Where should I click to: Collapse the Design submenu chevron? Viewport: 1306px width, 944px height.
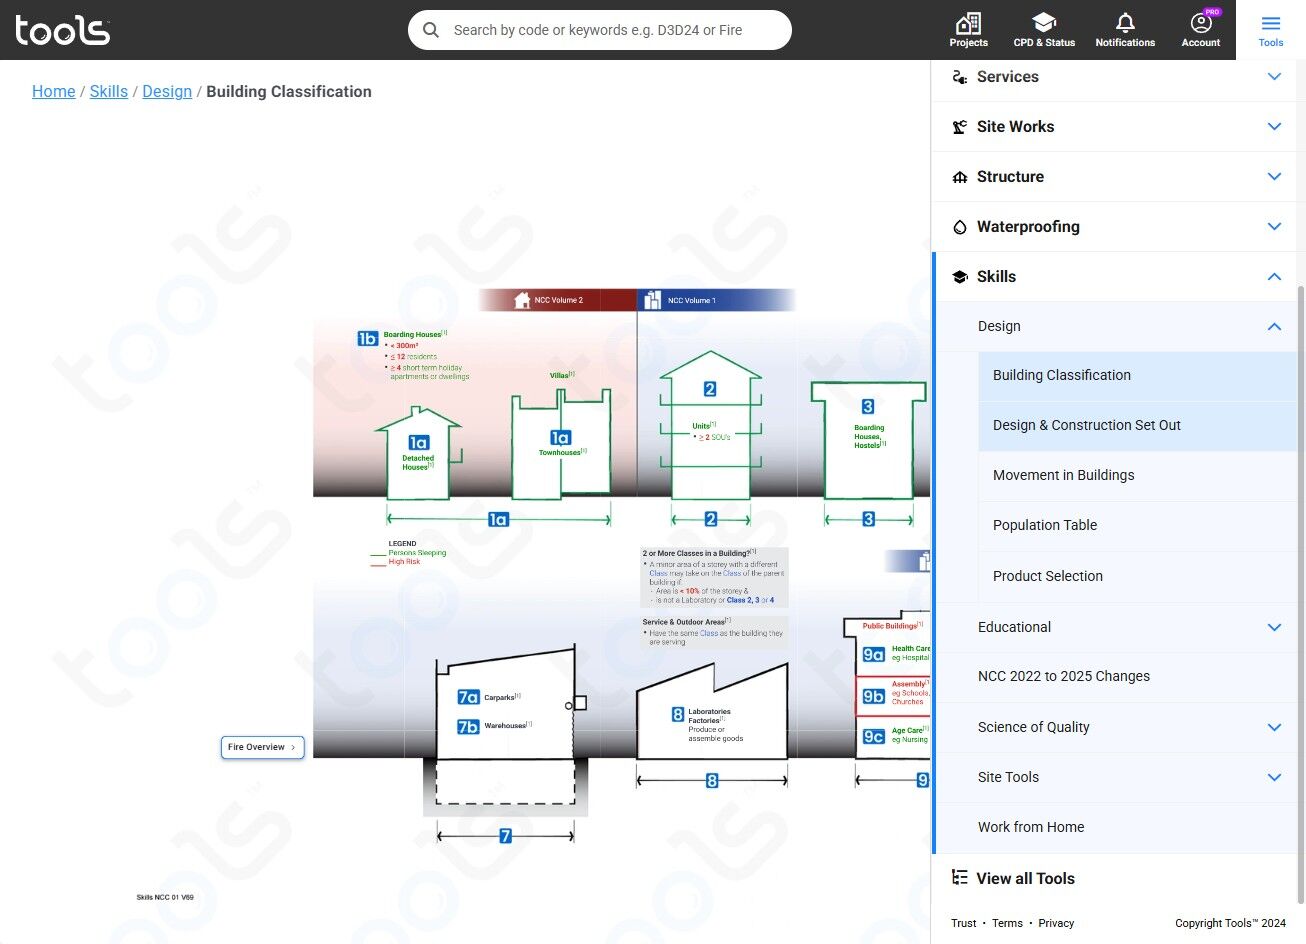tap(1274, 327)
